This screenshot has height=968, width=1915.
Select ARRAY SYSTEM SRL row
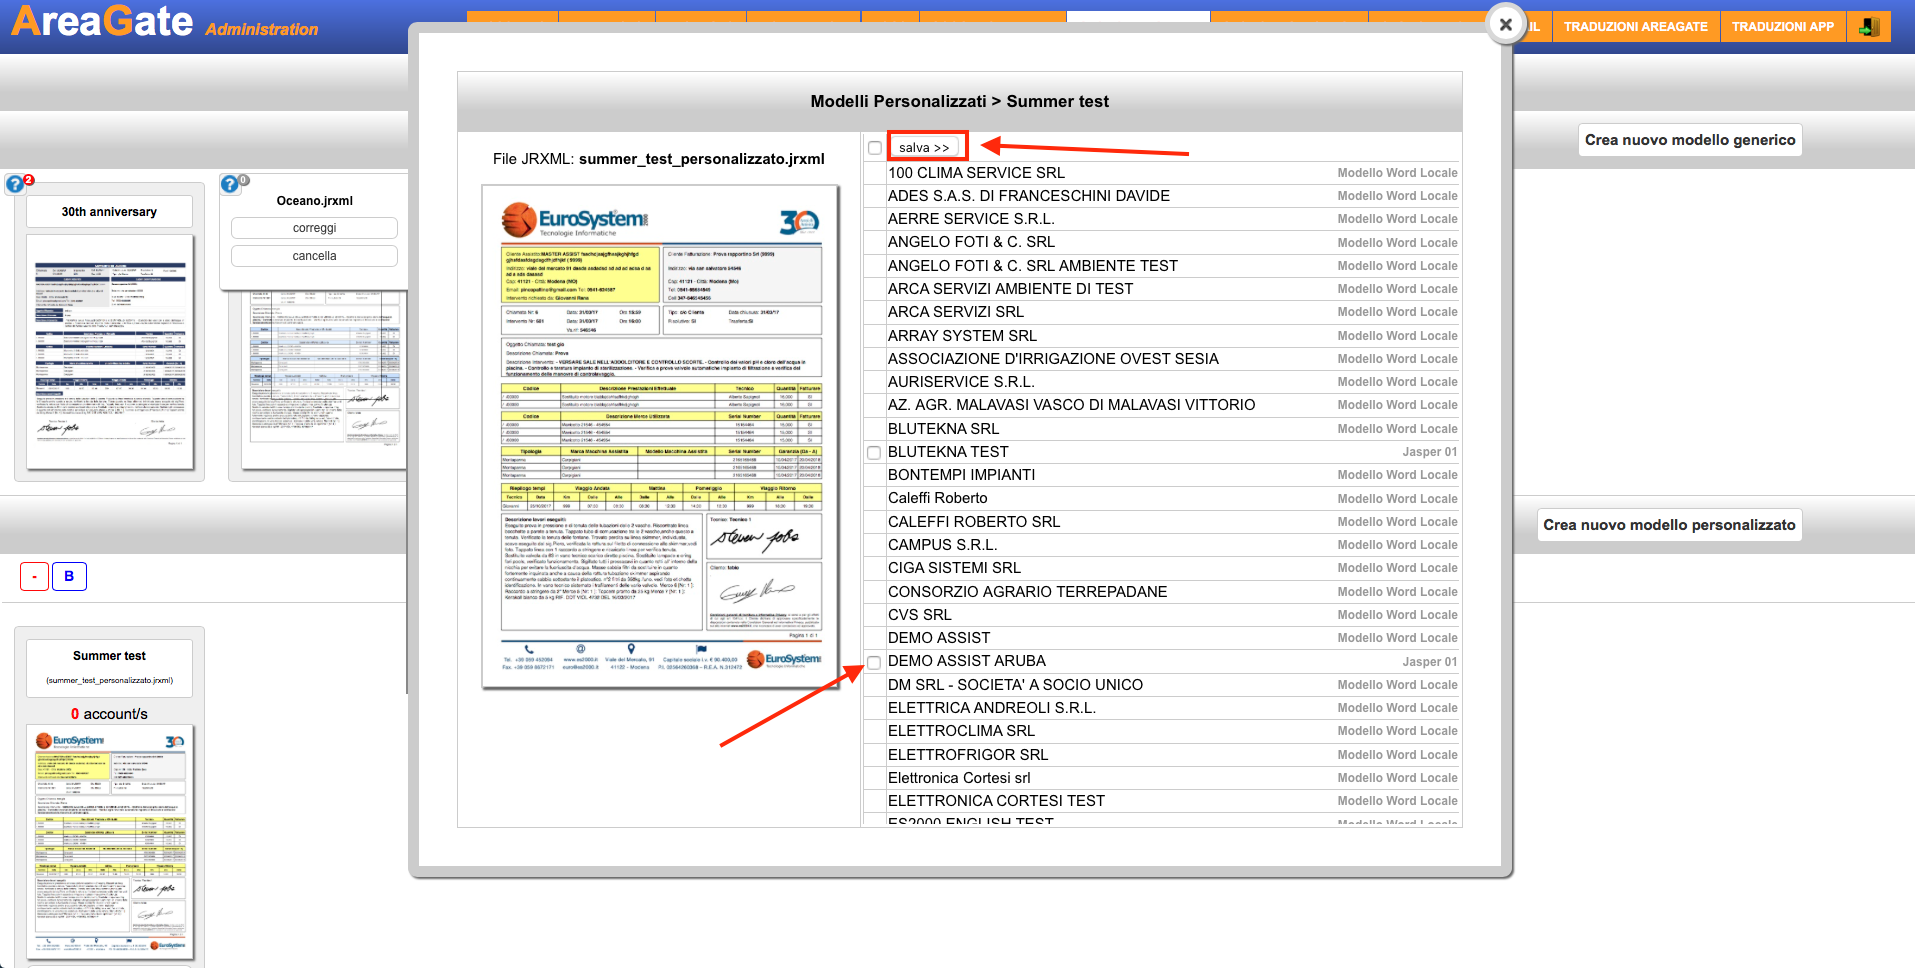coord(1161,336)
